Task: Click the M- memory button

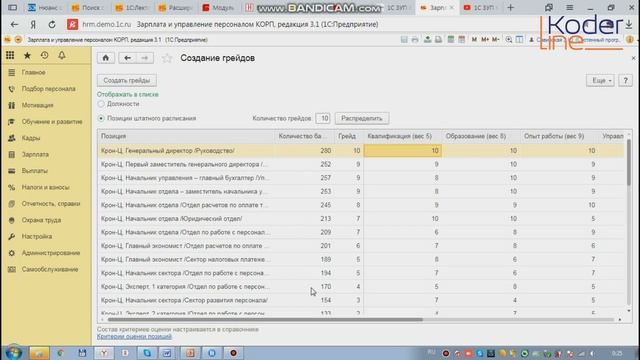Action: tap(496, 40)
